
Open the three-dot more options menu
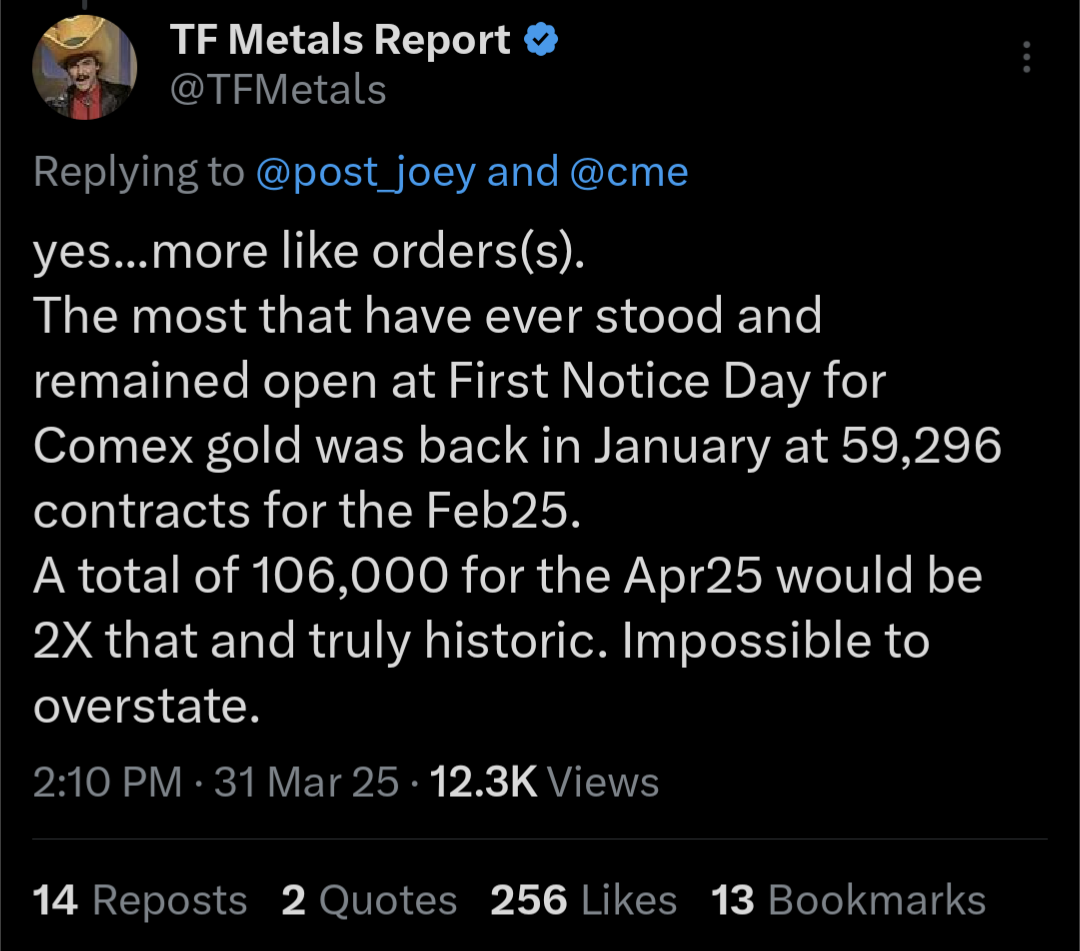(1027, 58)
